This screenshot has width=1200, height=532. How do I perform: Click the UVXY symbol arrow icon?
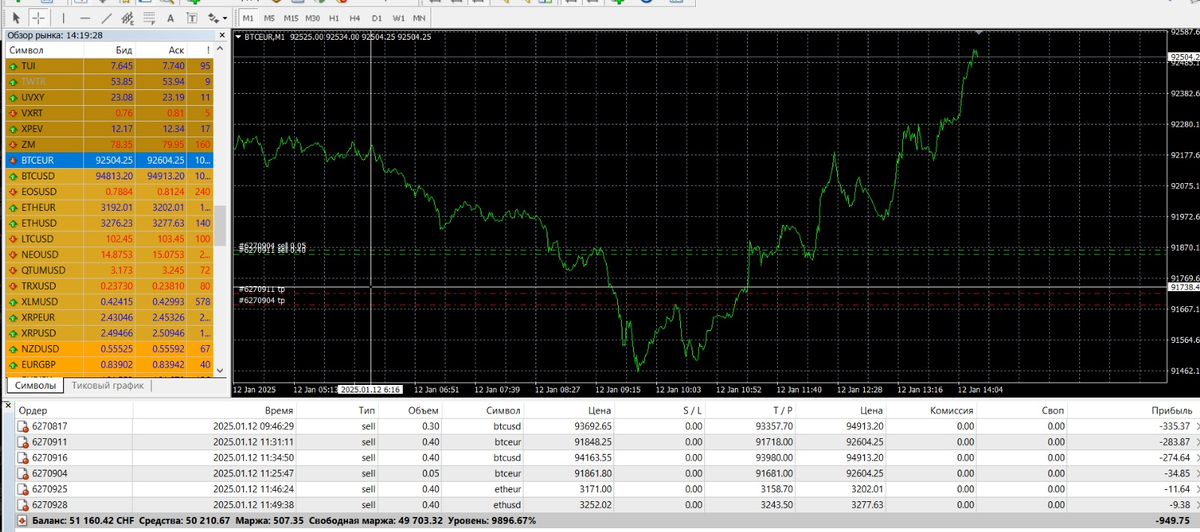13,97
